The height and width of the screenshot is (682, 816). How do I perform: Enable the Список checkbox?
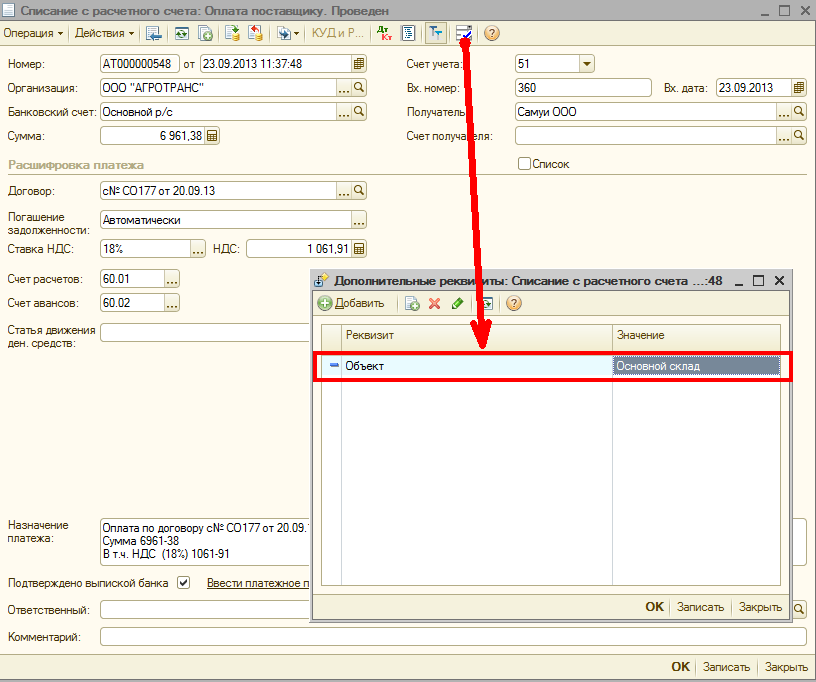[x=524, y=164]
